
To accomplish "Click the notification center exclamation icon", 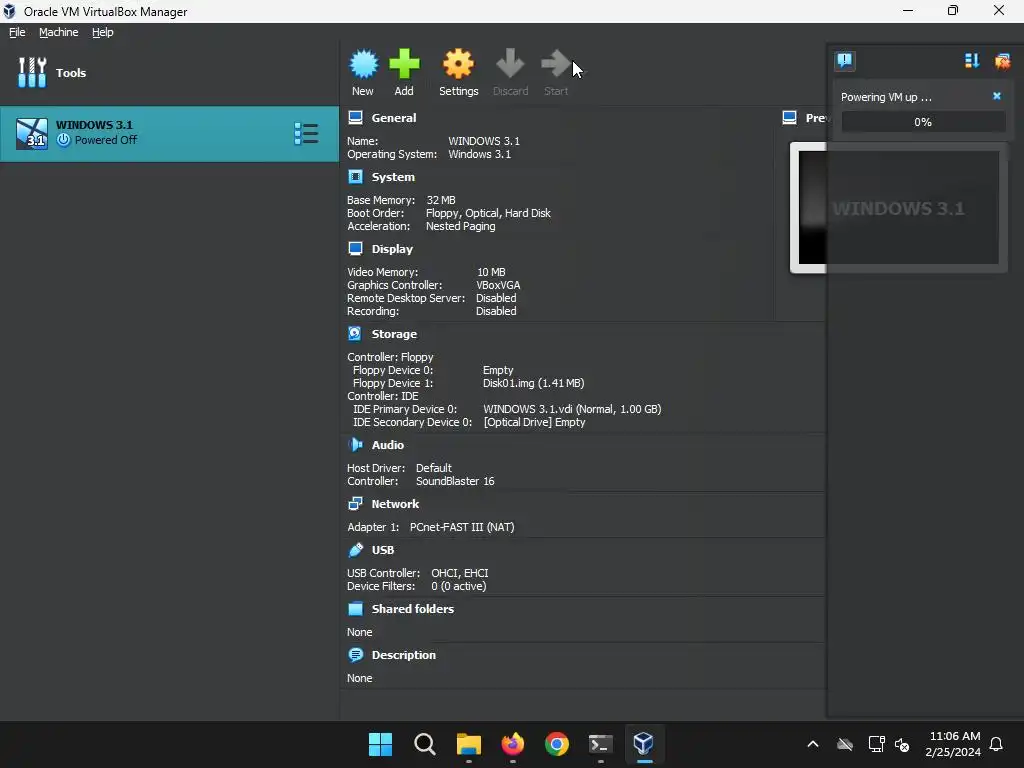I will click(845, 61).
